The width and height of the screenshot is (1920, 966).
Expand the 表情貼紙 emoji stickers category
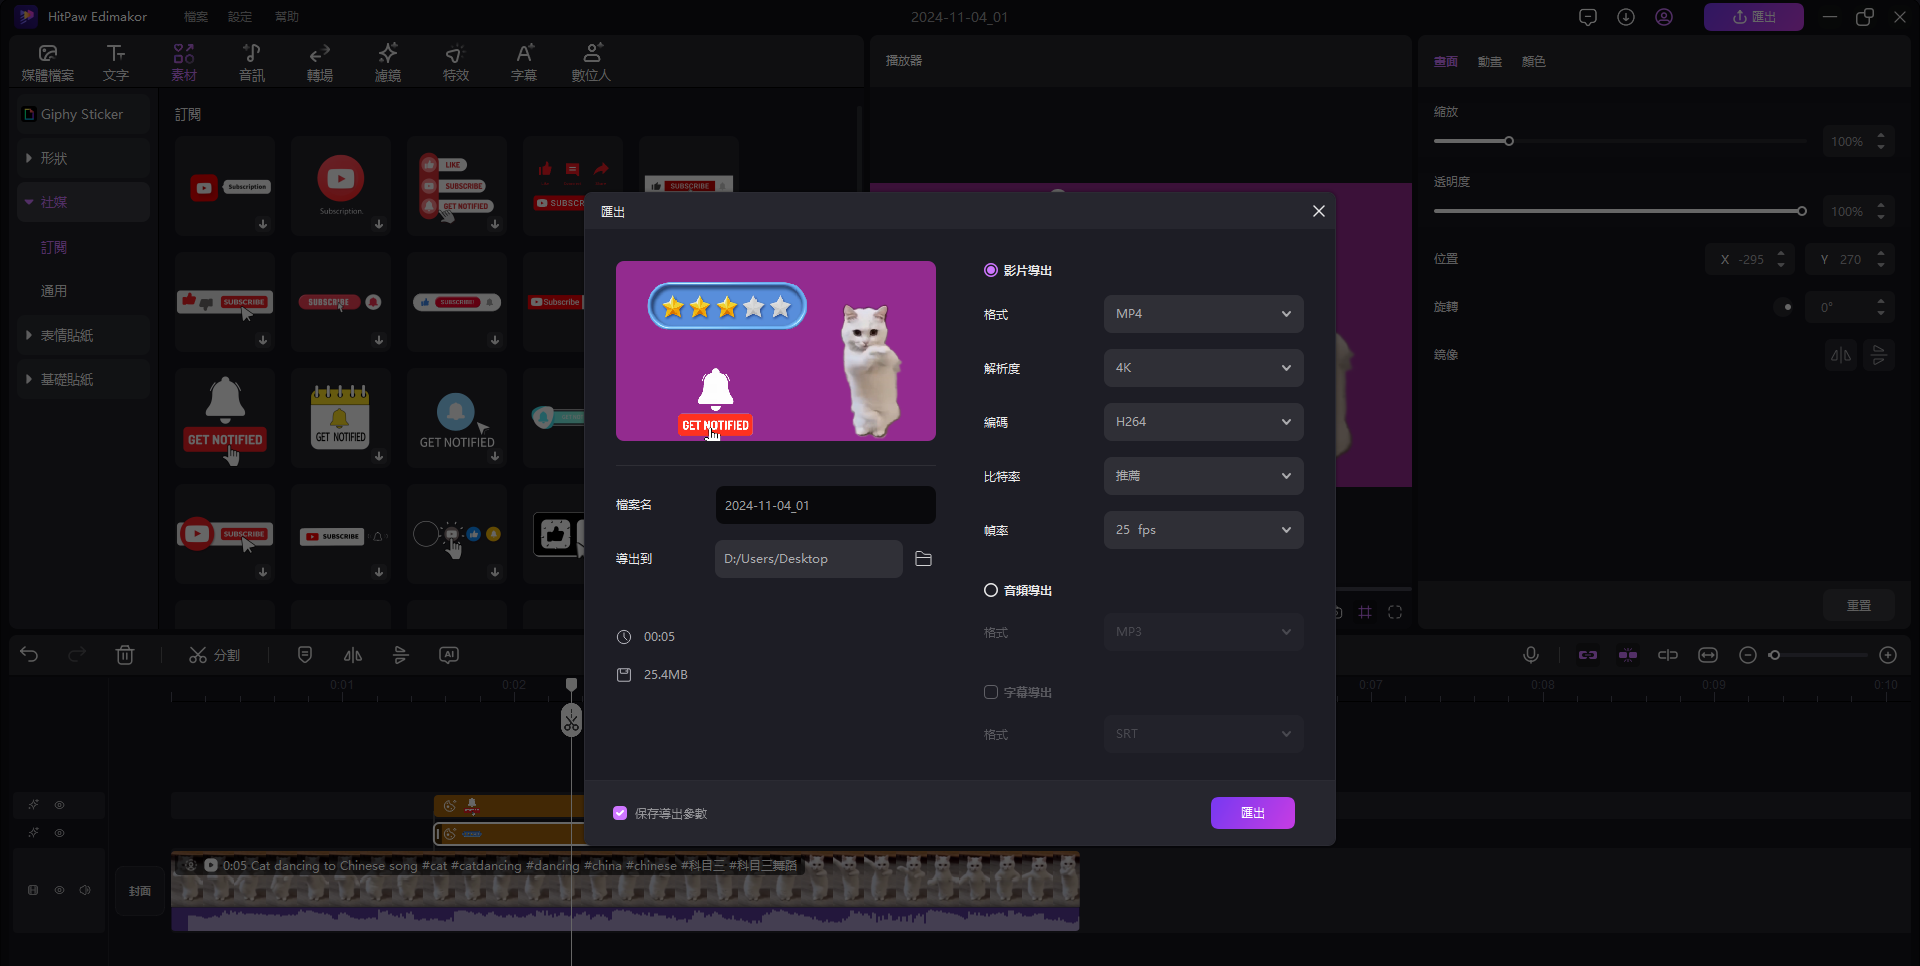pyautogui.click(x=84, y=335)
